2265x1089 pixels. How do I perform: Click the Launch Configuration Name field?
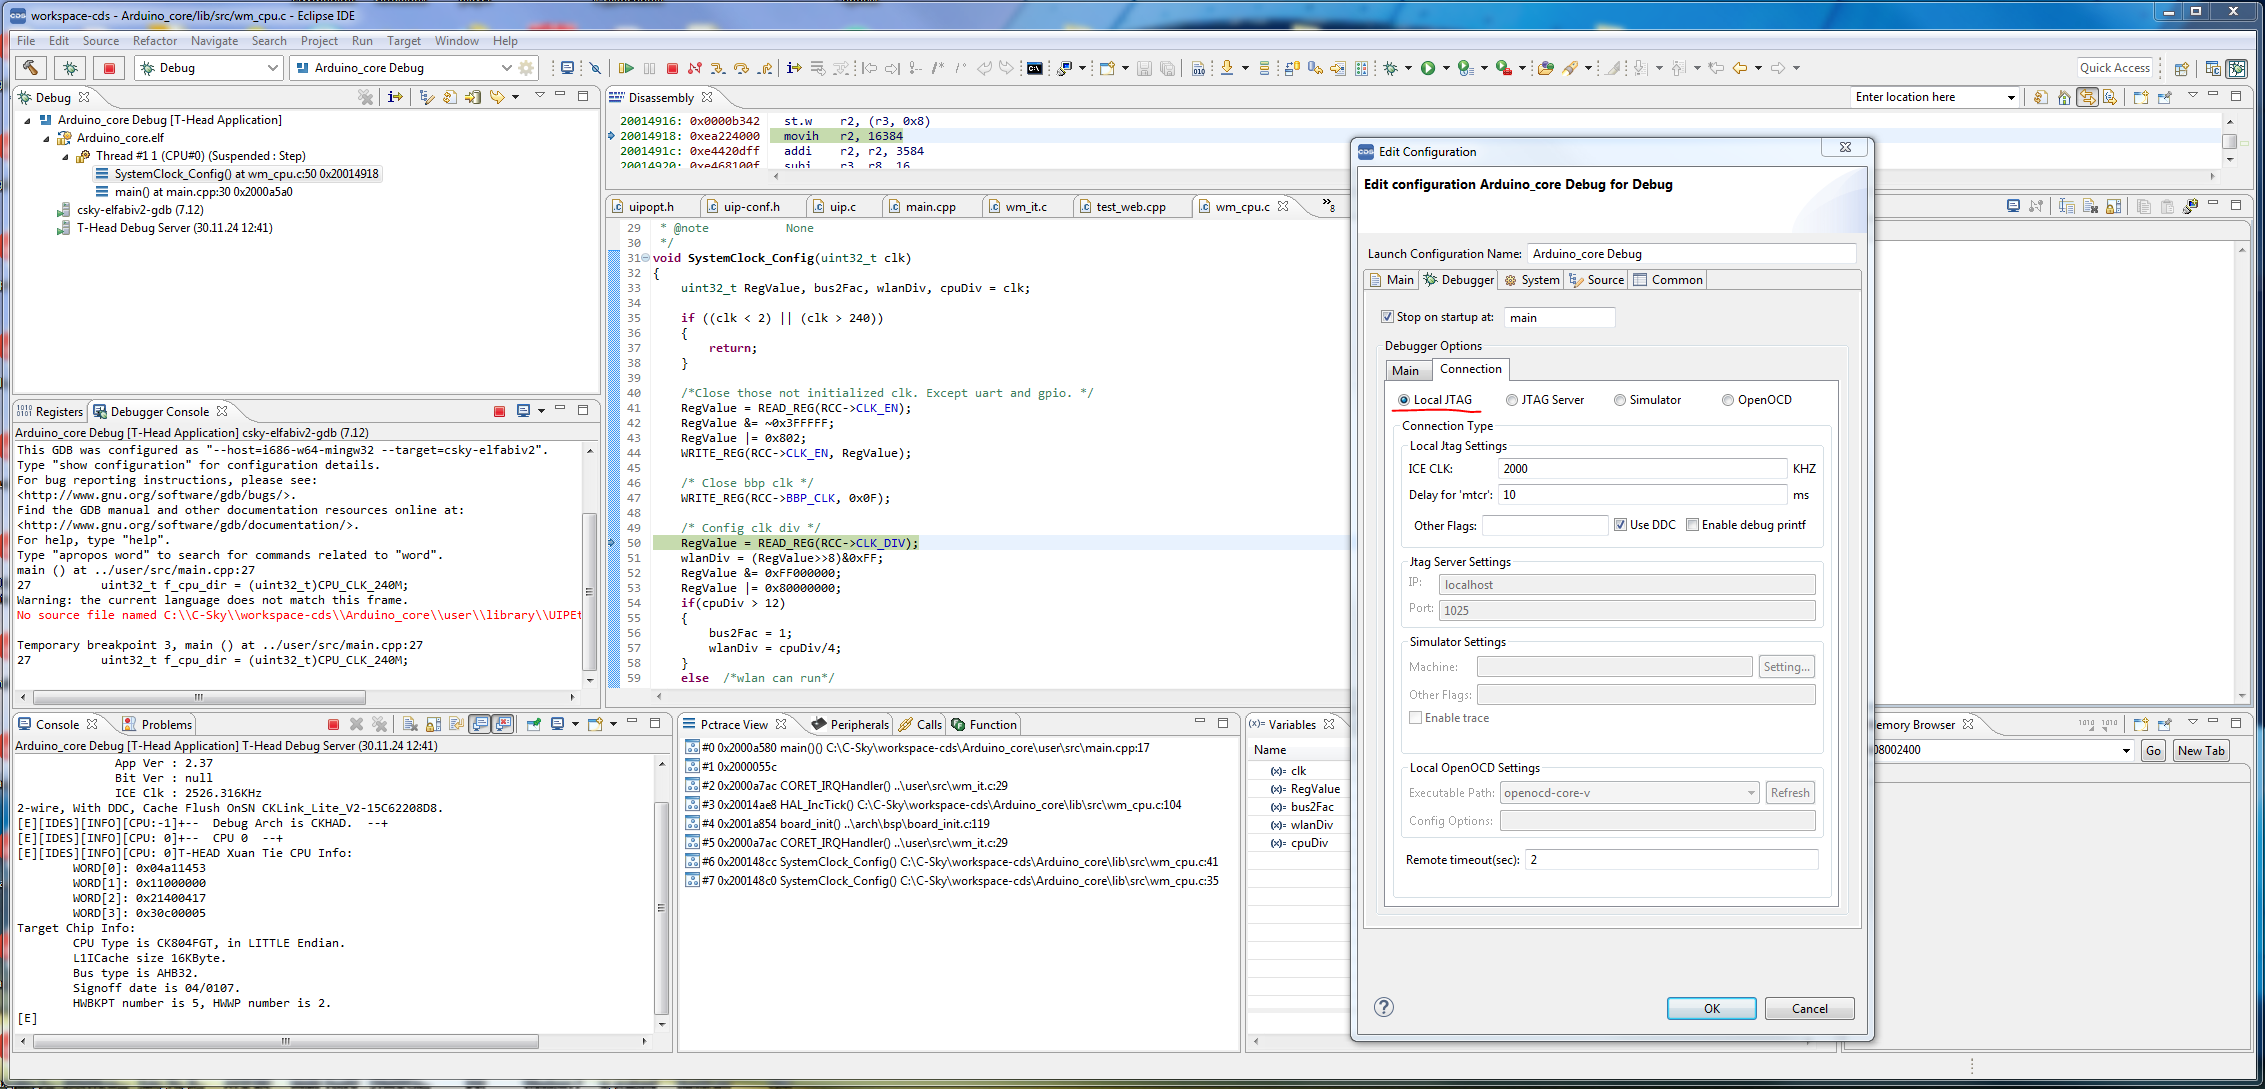point(1691,254)
